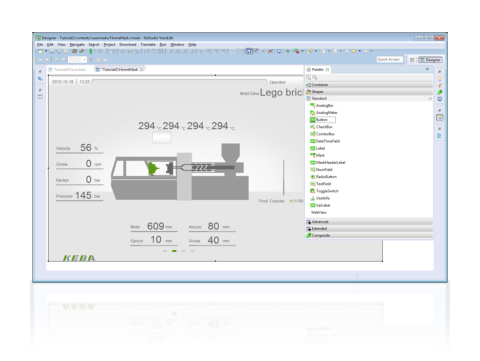This screenshot has width=480, height=361.
Task: Click the green page indicator dot
Action: (174, 251)
